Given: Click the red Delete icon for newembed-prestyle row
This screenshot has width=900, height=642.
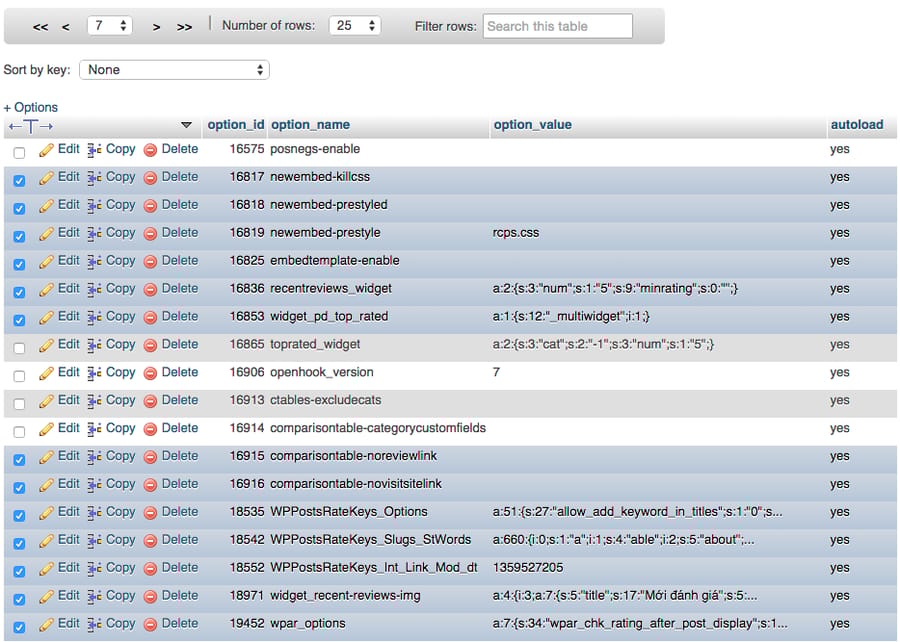Looking at the screenshot, I should [150, 234].
